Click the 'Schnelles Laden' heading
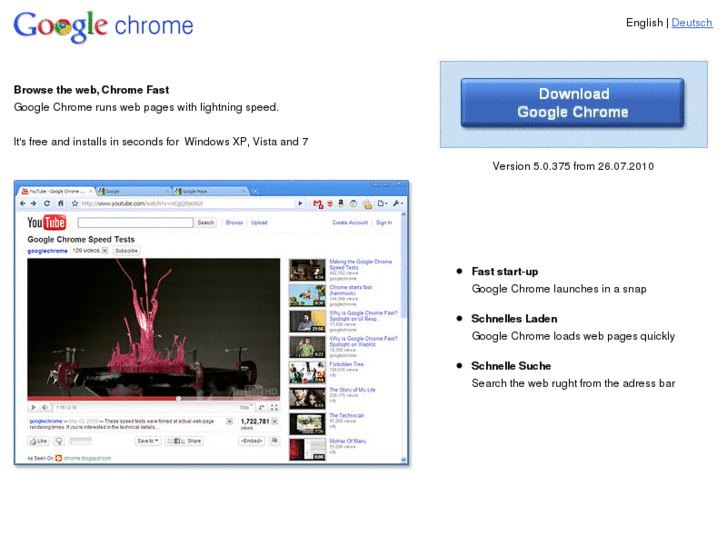Image resolution: width=727 pixels, height=545 pixels. [x=514, y=319]
